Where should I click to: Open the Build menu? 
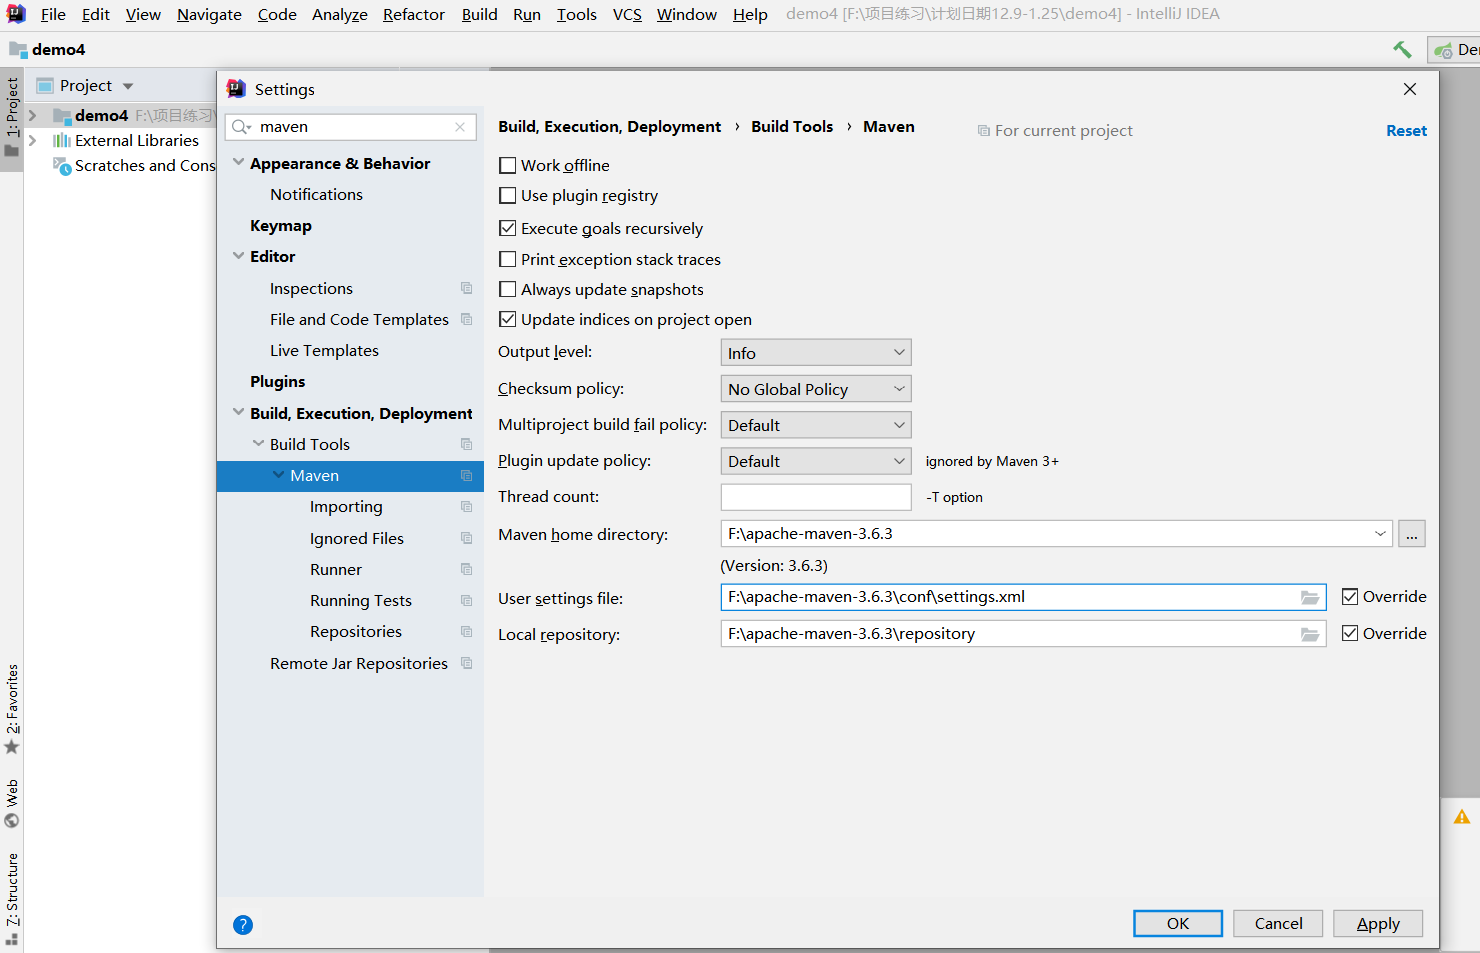480,14
